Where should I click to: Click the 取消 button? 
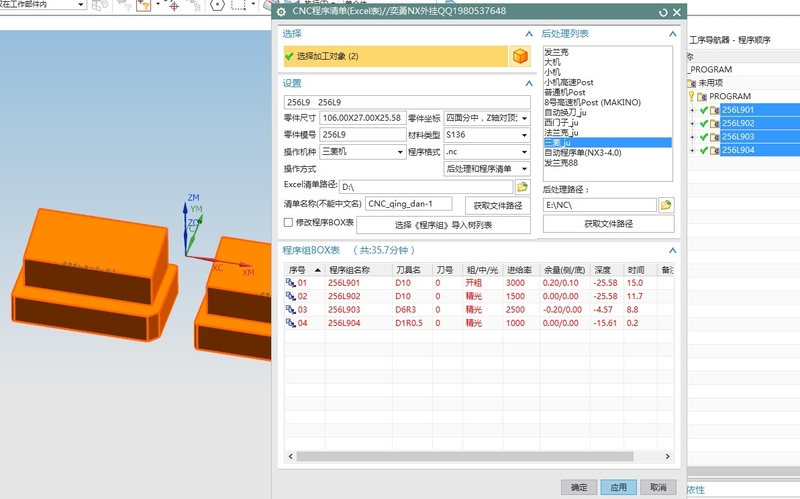tap(658, 487)
